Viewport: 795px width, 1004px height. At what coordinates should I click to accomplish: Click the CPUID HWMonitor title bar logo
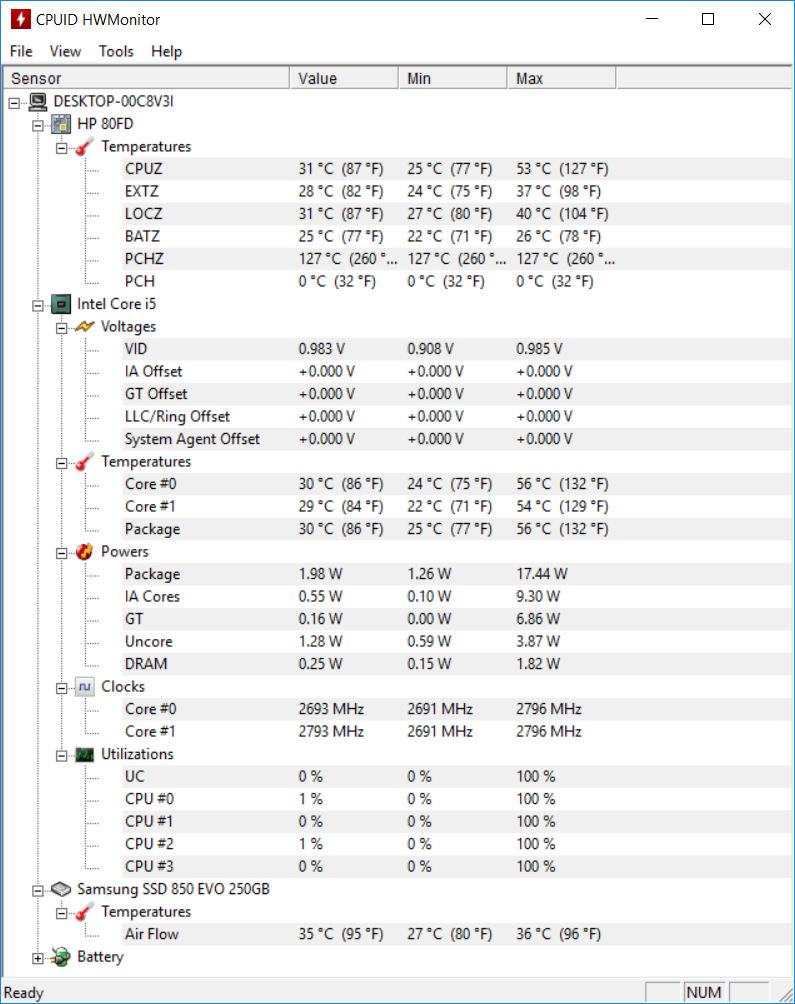pos(20,19)
